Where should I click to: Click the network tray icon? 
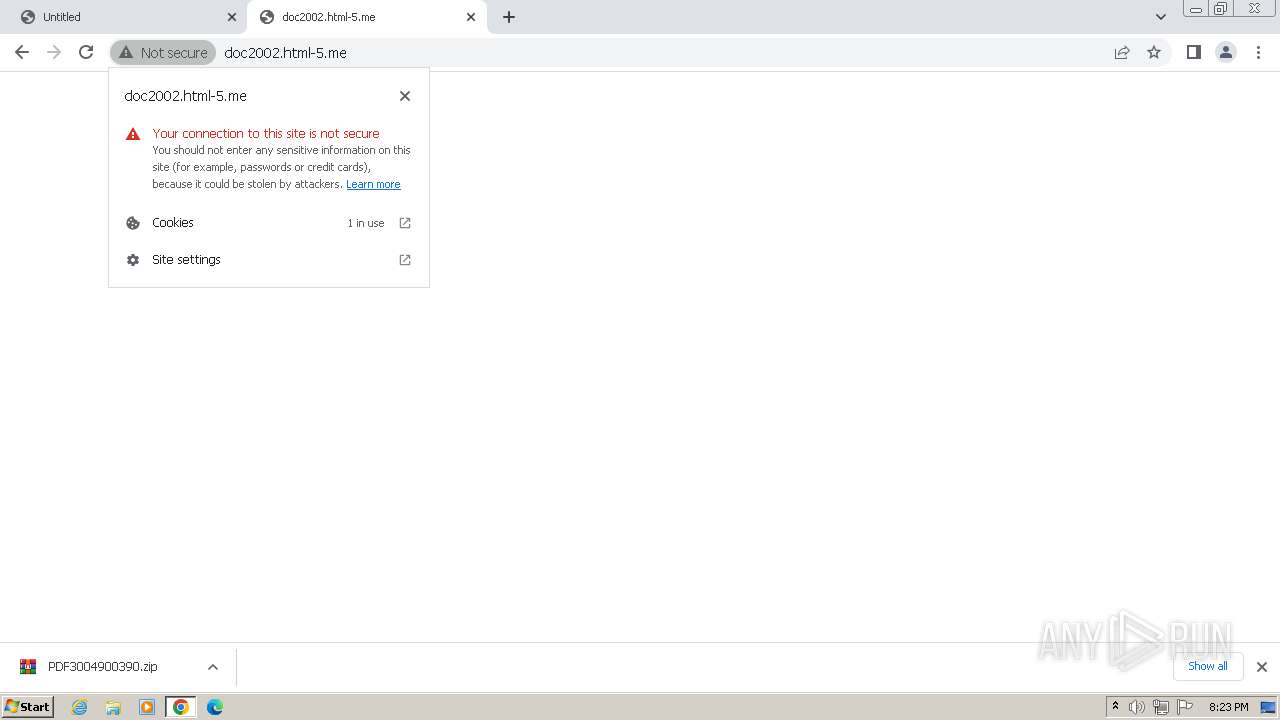click(x=1161, y=707)
